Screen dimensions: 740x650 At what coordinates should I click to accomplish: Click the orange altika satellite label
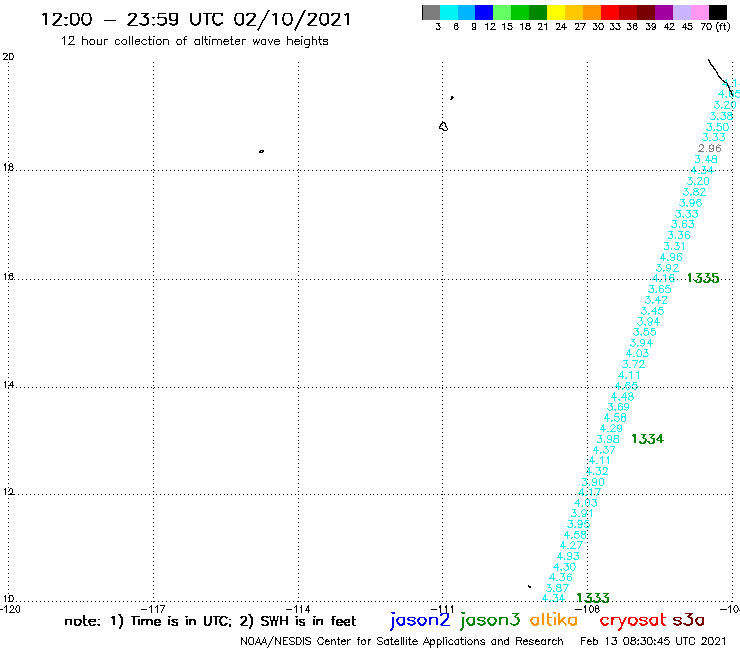(x=554, y=620)
